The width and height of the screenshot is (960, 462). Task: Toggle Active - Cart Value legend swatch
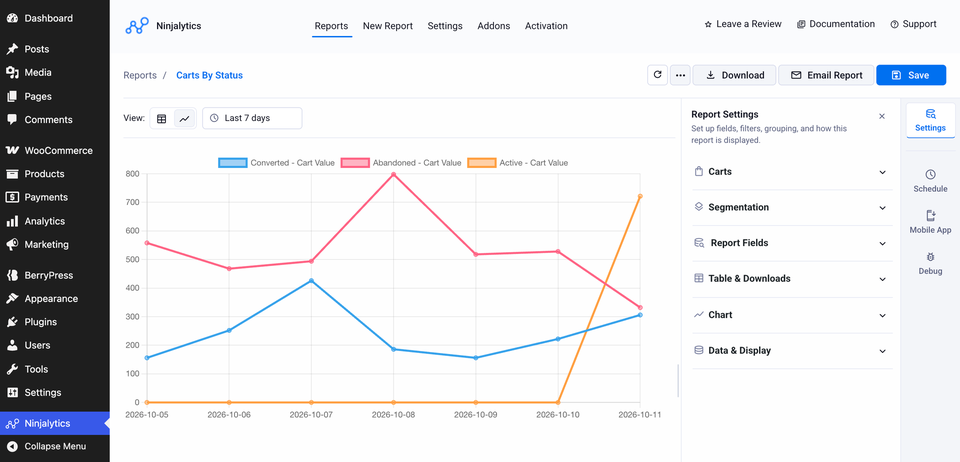481,163
